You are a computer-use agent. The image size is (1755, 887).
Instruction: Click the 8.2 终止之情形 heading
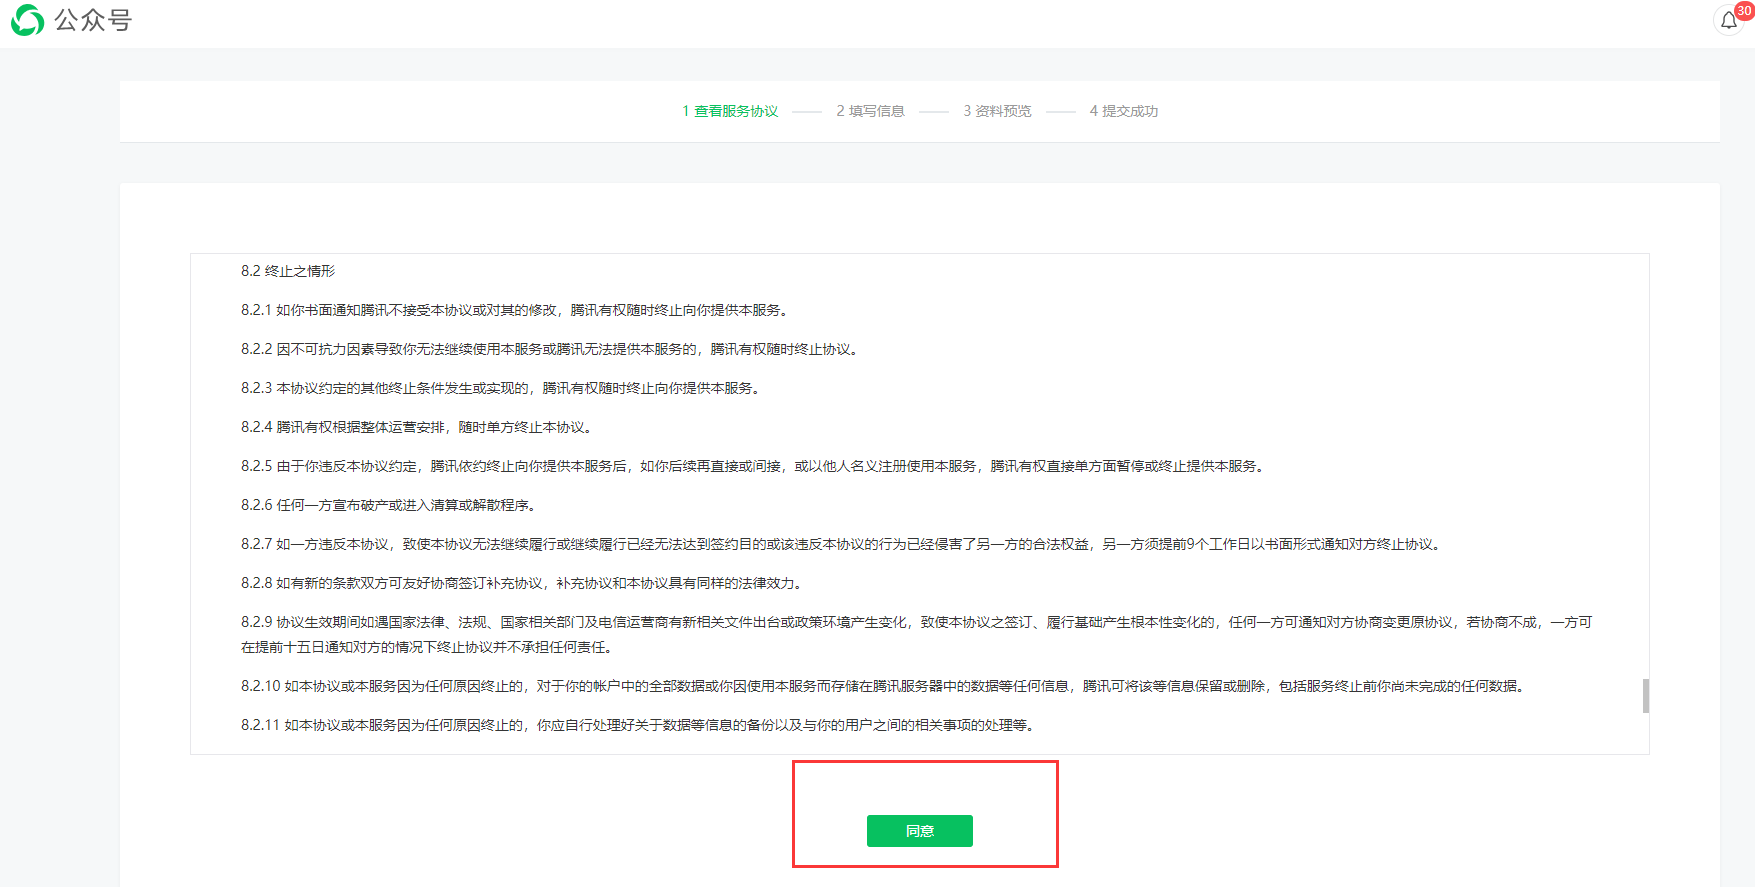(288, 271)
